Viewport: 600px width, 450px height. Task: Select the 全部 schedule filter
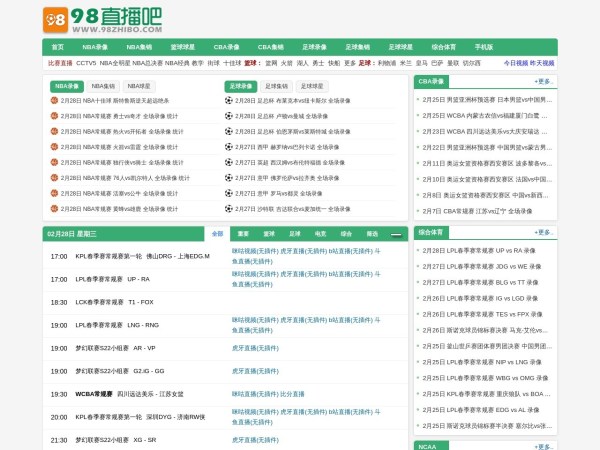pyautogui.click(x=217, y=234)
